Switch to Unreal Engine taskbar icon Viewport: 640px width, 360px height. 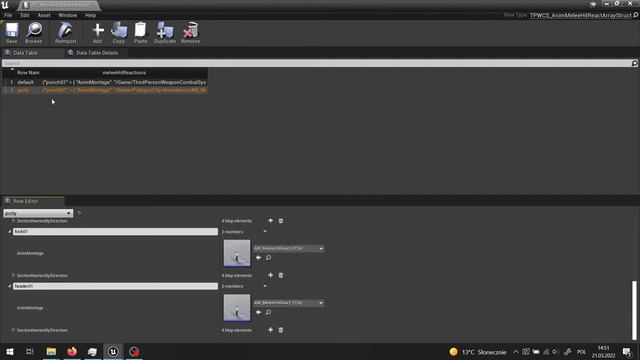pos(113,351)
